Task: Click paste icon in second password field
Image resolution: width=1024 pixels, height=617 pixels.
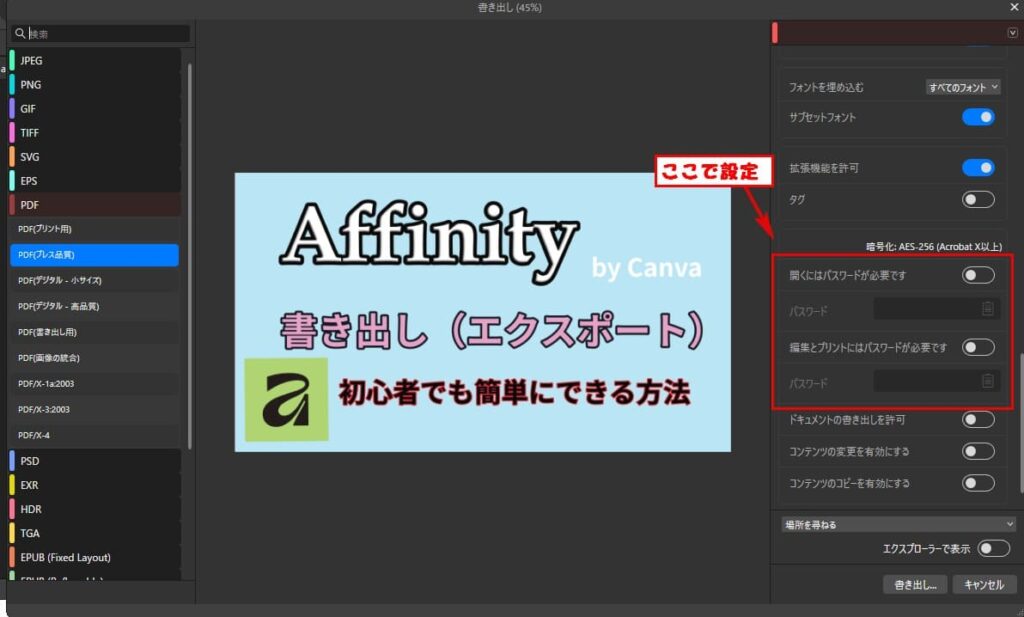Action: point(987,381)
